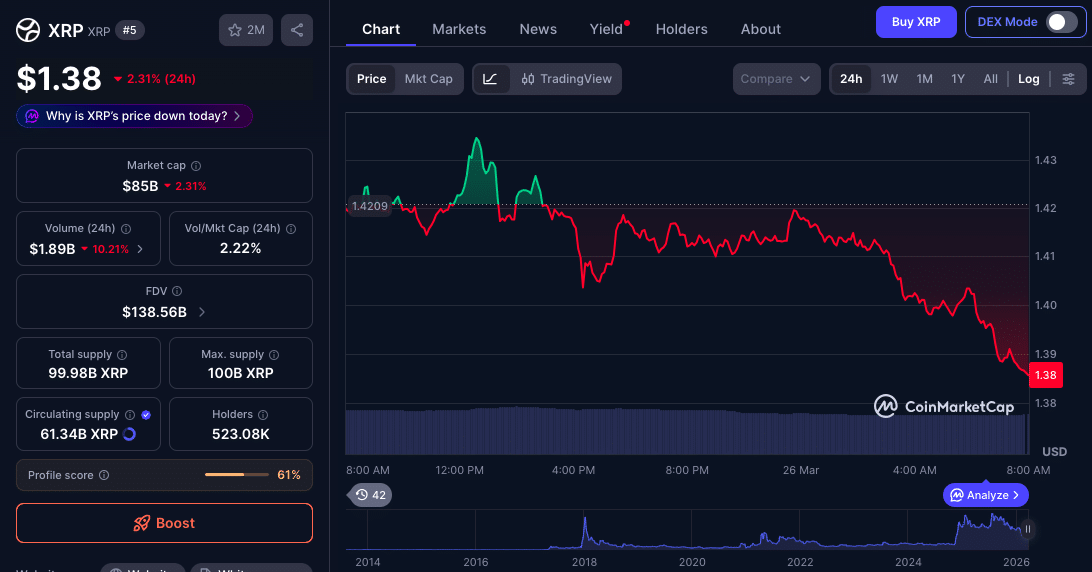This screenshot has width=1092, height=572.
Task: Open the Yield tab
Action: coord(607,29)
